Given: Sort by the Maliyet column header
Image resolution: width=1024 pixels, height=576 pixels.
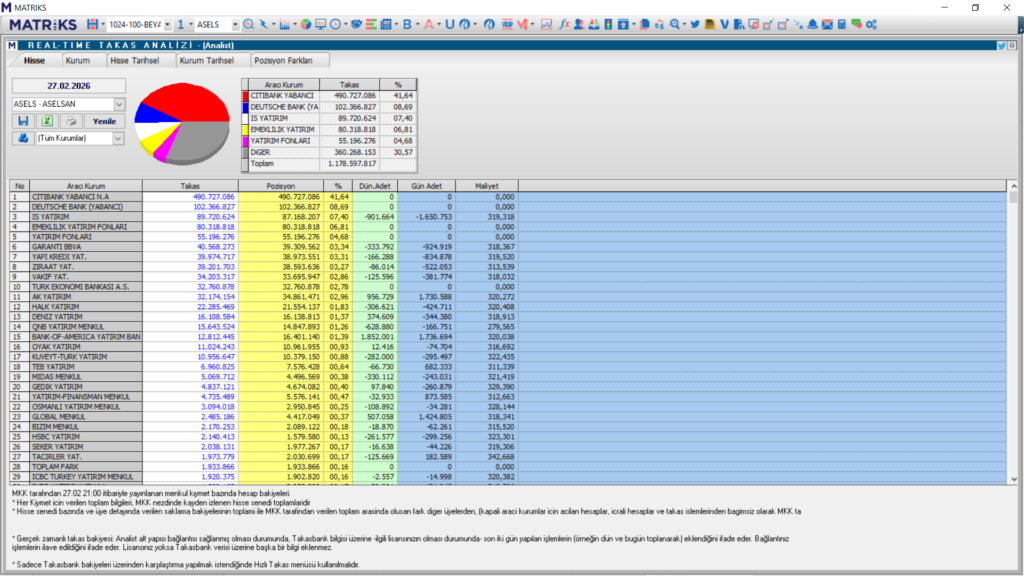Looking at the screenshot, I should (x=487, y=186).
